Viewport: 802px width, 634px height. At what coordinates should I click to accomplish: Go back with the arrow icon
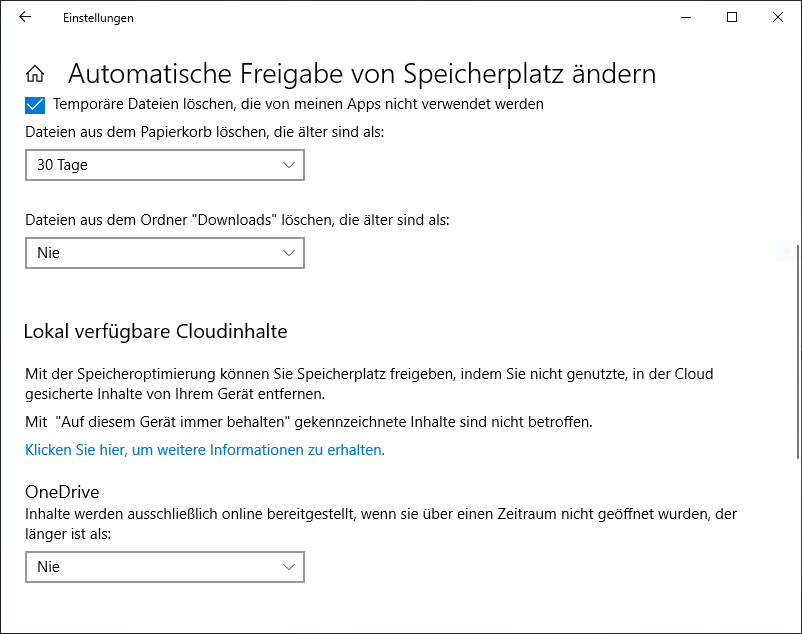[24, 17]
